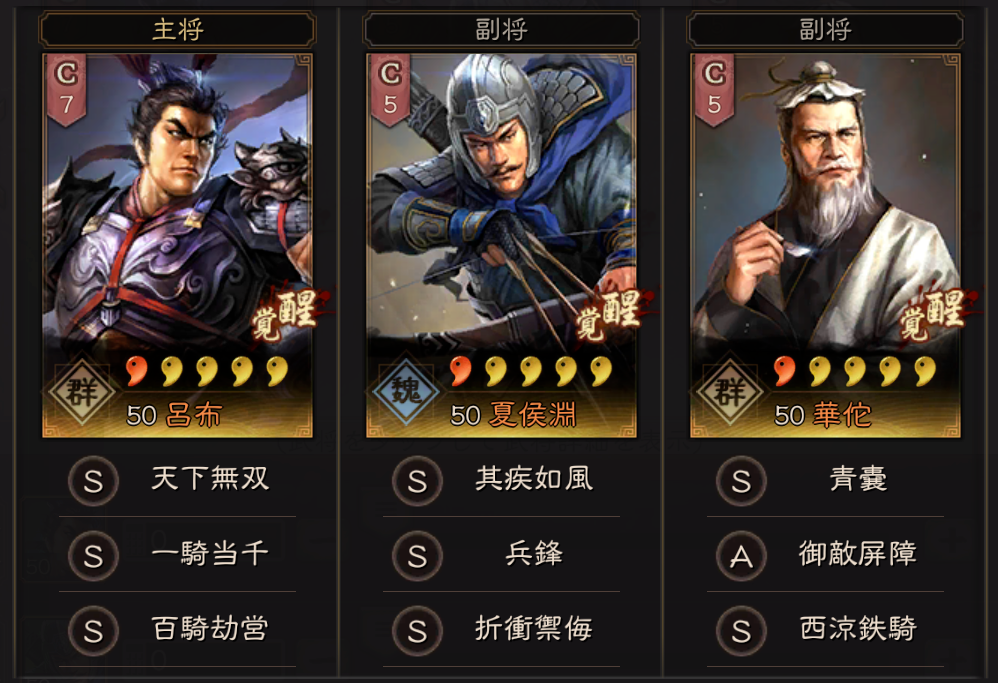This screenshot has height=683, width=998.
Task: Select the 夏侯淵 general card portrait
Action: [502, 246]
